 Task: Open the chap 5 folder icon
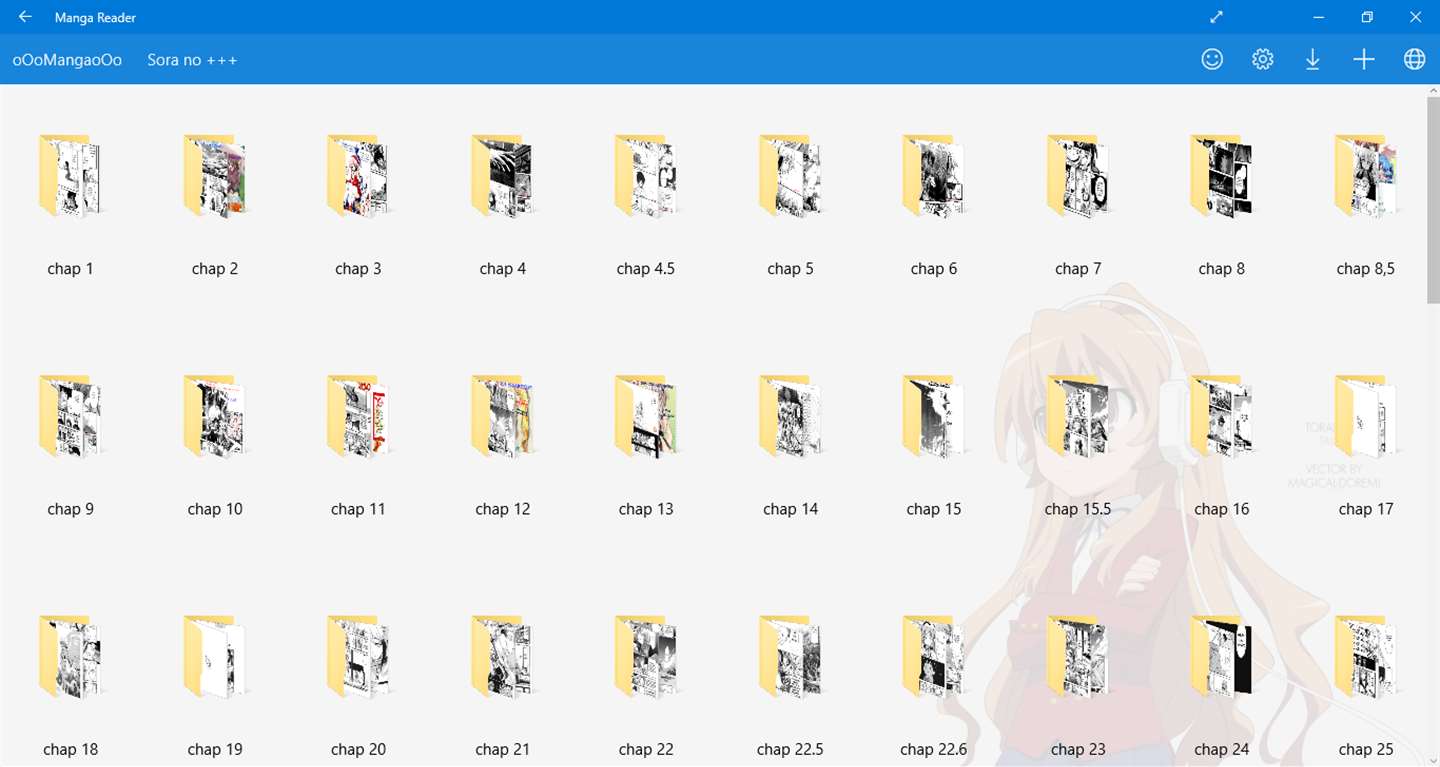click(x=791, y=177)
